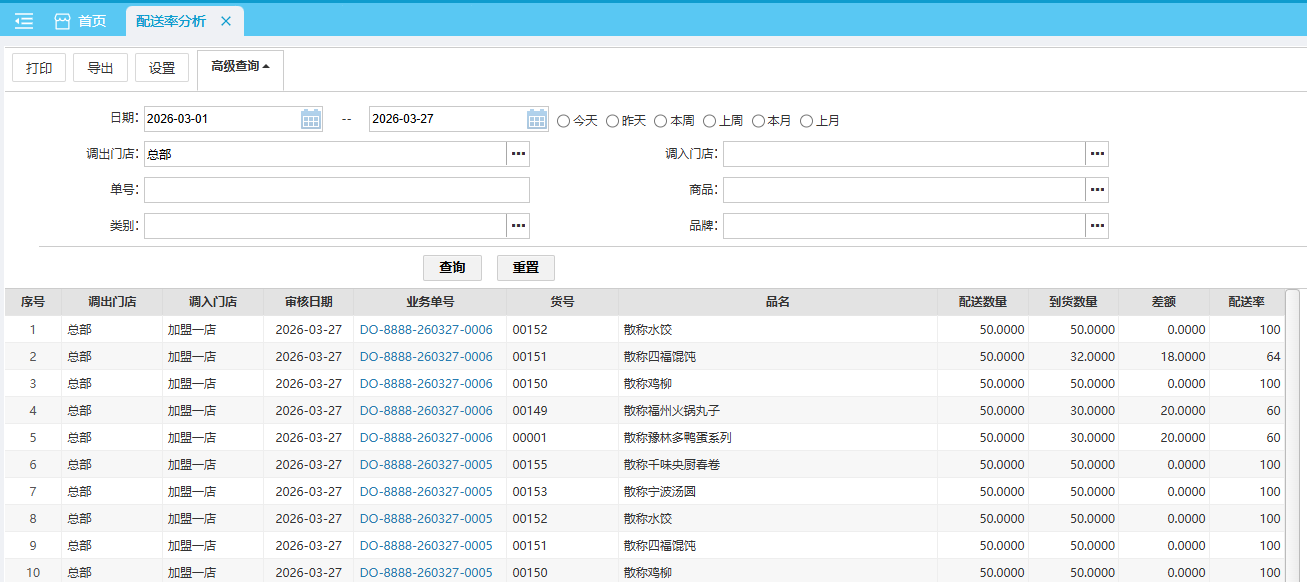The image size is (1307, 582).
Task: Click the 单号 input field
Action: pos(336,190)
